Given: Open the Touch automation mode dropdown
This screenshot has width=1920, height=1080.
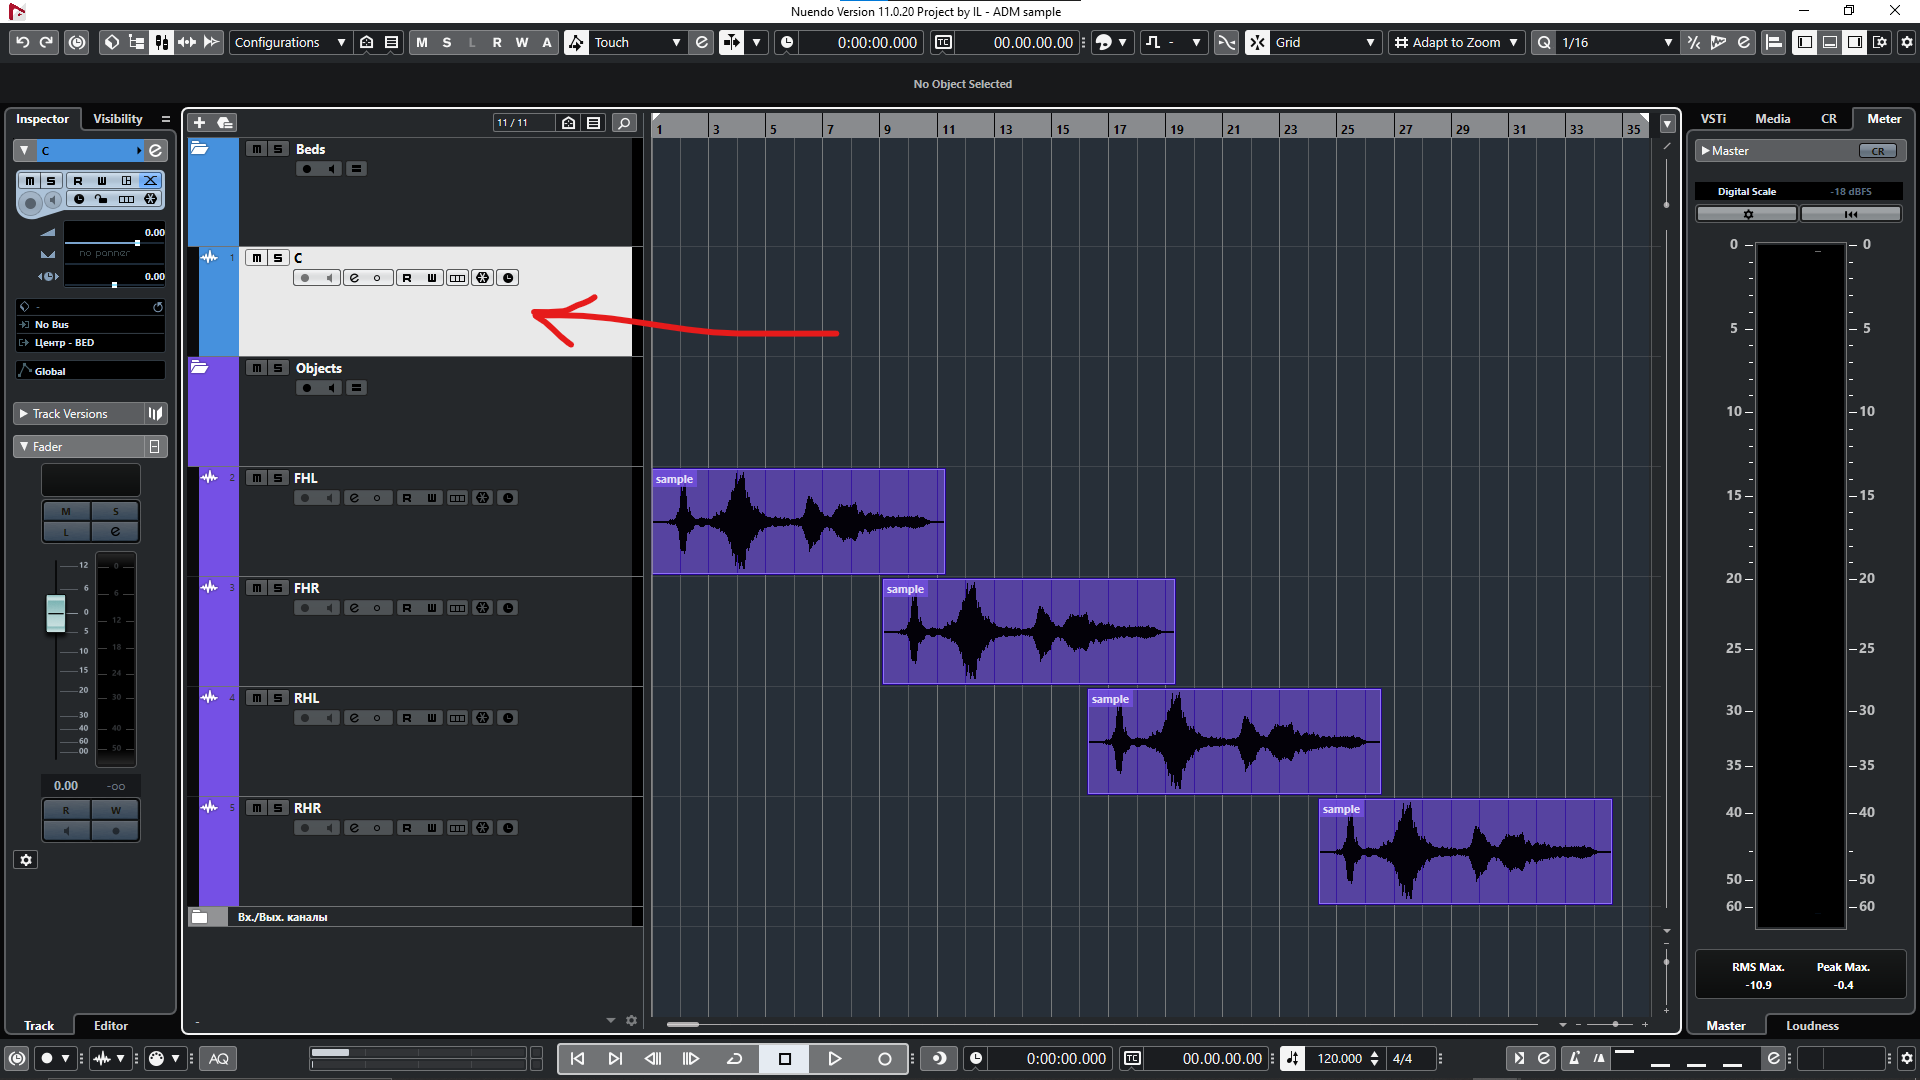Looking at the screenshot, I should 636,42.
